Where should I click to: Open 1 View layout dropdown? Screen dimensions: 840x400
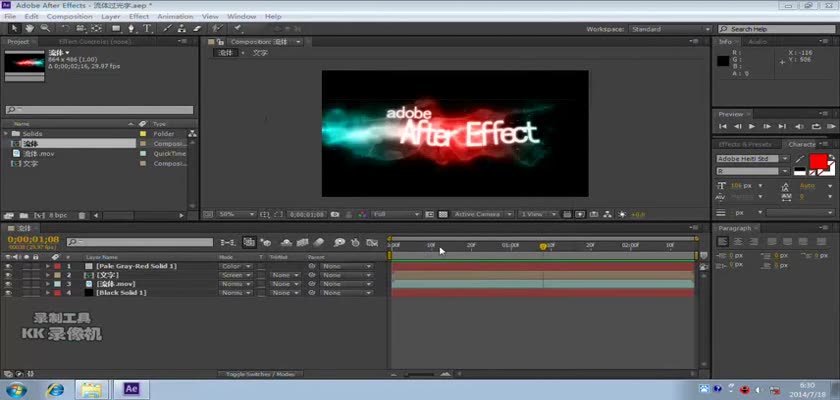click(x=537, y=214)
